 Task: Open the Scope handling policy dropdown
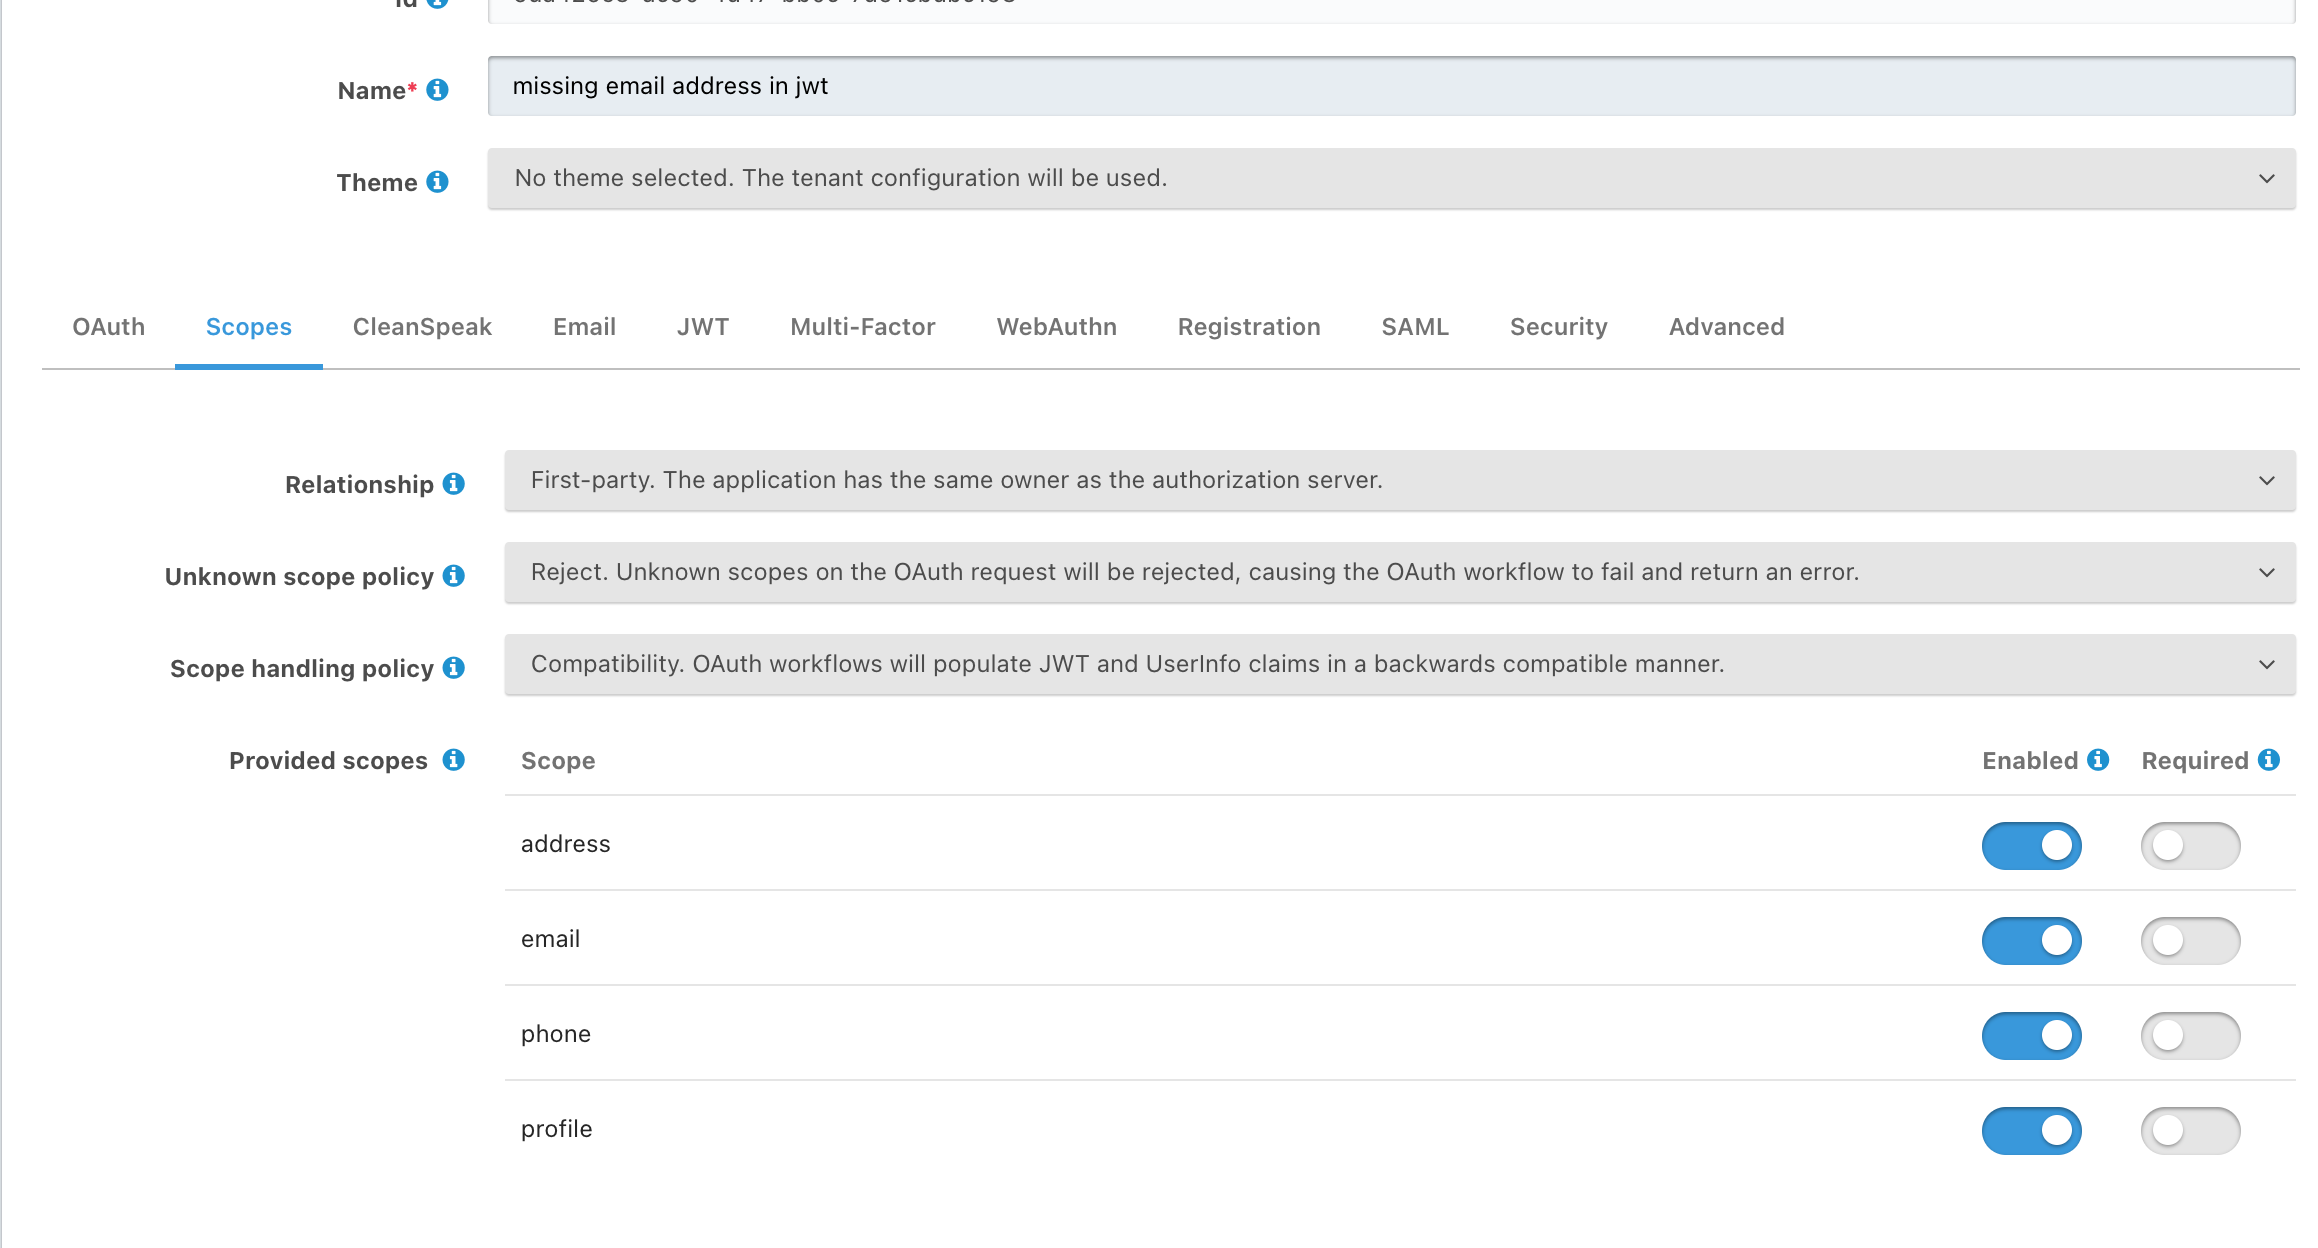1399,665
